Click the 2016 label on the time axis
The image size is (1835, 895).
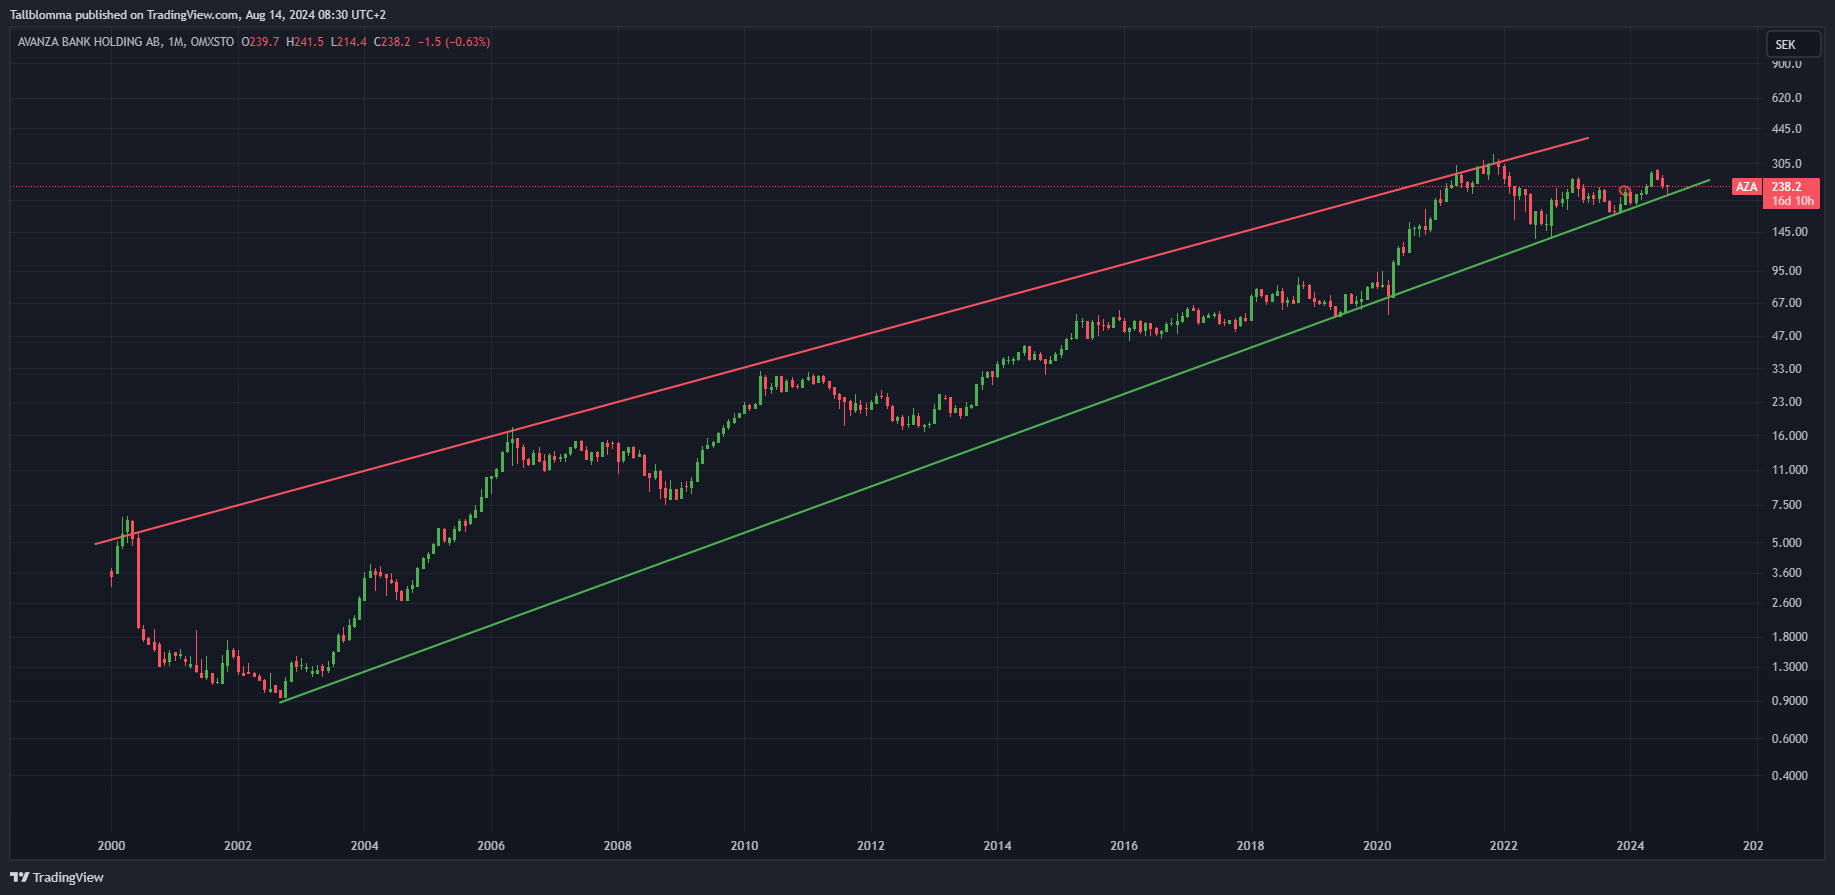click(x=1124, y=845)
